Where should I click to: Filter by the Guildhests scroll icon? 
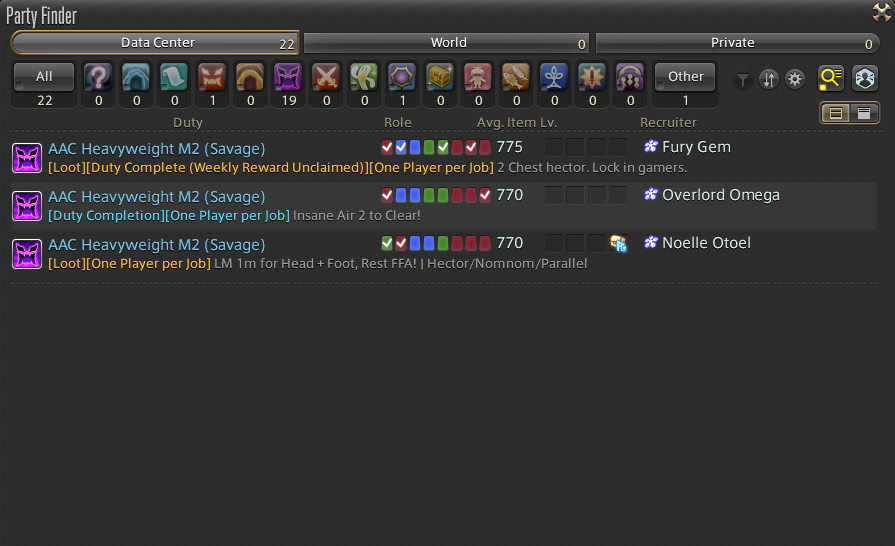[174, 77]
